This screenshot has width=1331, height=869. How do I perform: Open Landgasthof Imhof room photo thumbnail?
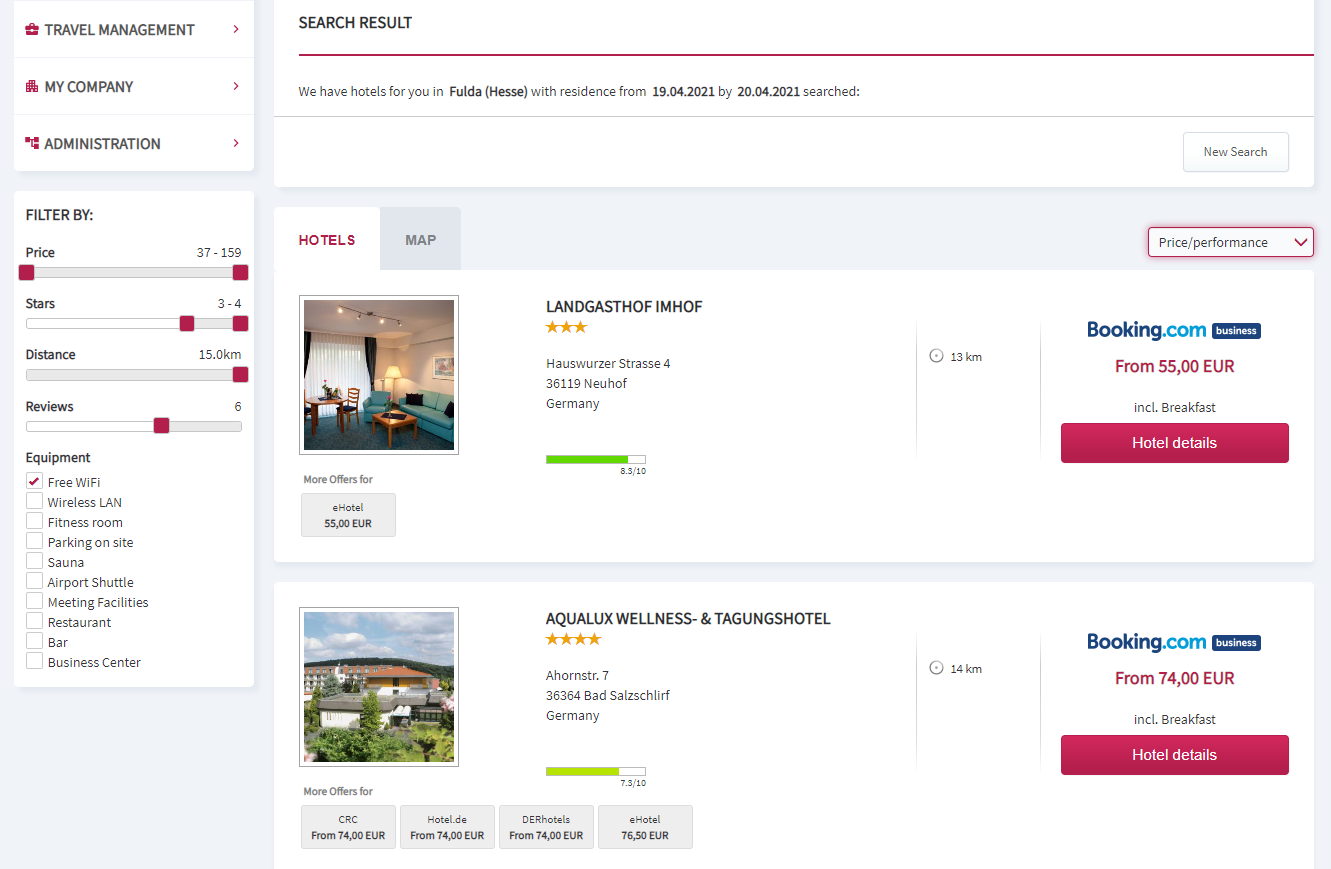pos(379,375)
